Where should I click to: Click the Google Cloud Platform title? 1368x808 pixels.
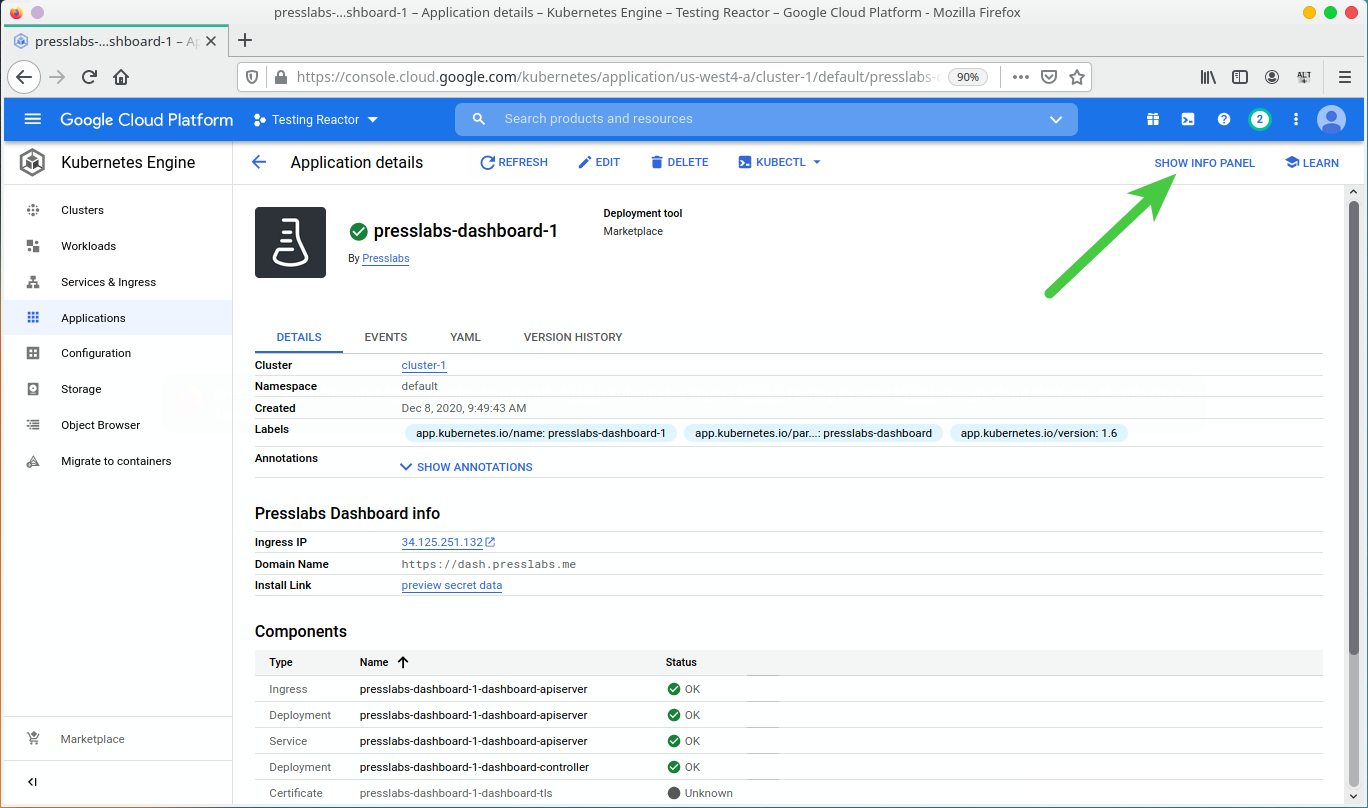[146, 119]
